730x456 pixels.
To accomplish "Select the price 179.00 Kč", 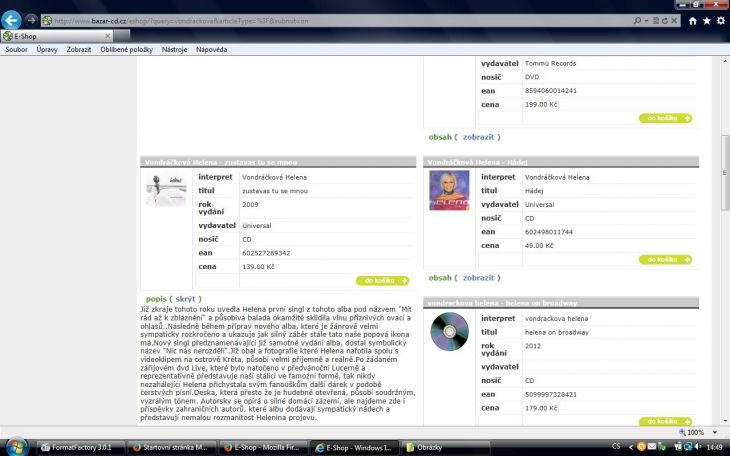I will pyautogui.click(x=541, y=408).
